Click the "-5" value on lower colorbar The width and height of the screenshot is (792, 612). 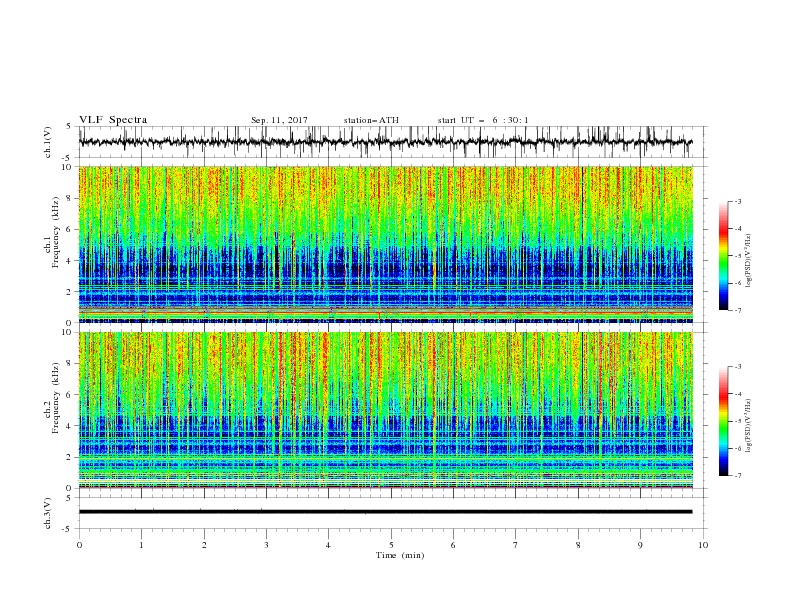(x=738, y=421)
